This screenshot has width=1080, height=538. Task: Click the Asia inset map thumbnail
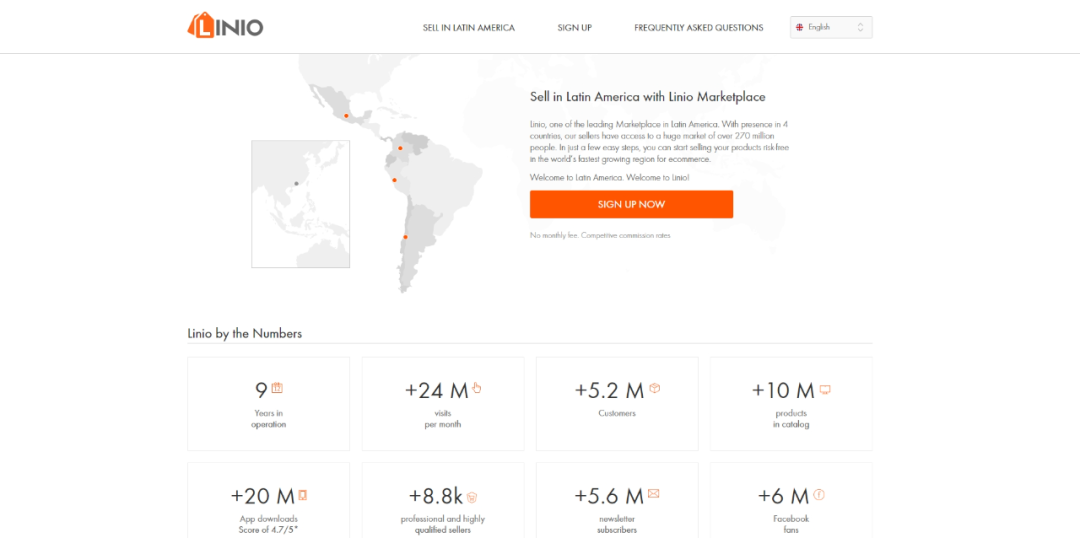(300, 204)
